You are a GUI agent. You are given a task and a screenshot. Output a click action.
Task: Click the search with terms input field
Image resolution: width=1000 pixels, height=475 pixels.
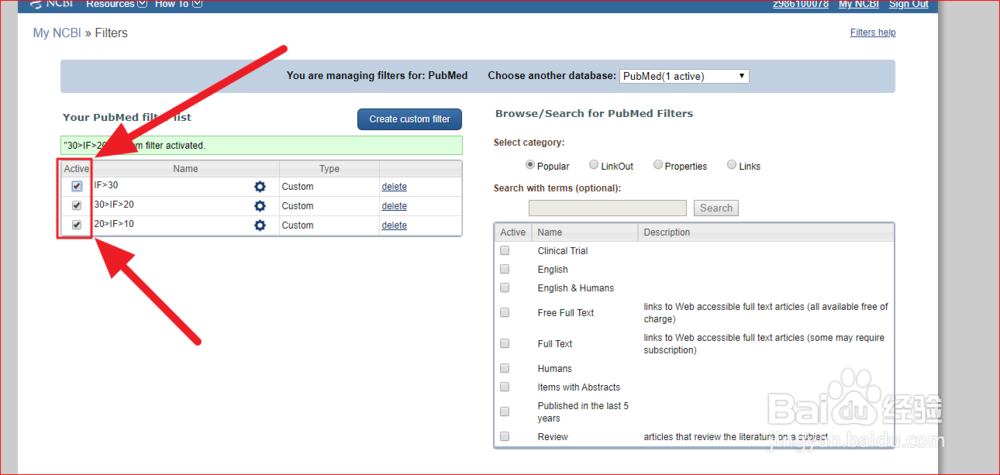pos(607,208)
